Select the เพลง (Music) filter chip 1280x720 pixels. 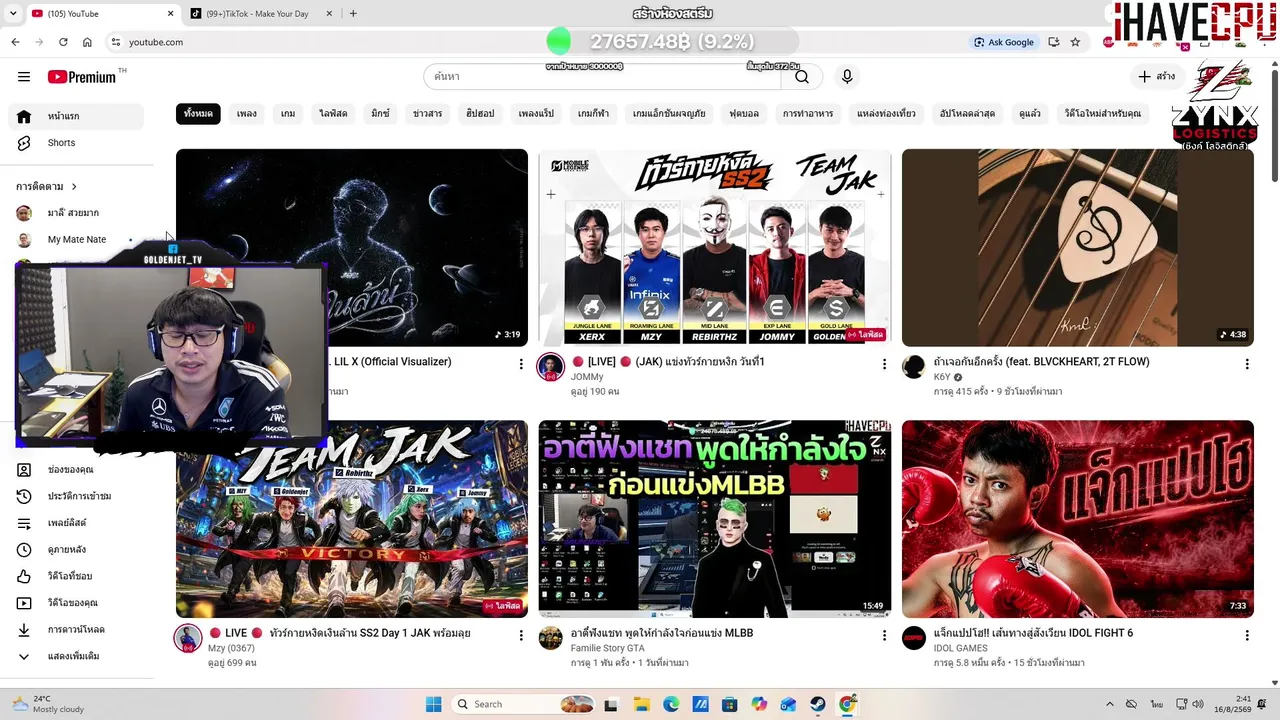pos(247,114)
